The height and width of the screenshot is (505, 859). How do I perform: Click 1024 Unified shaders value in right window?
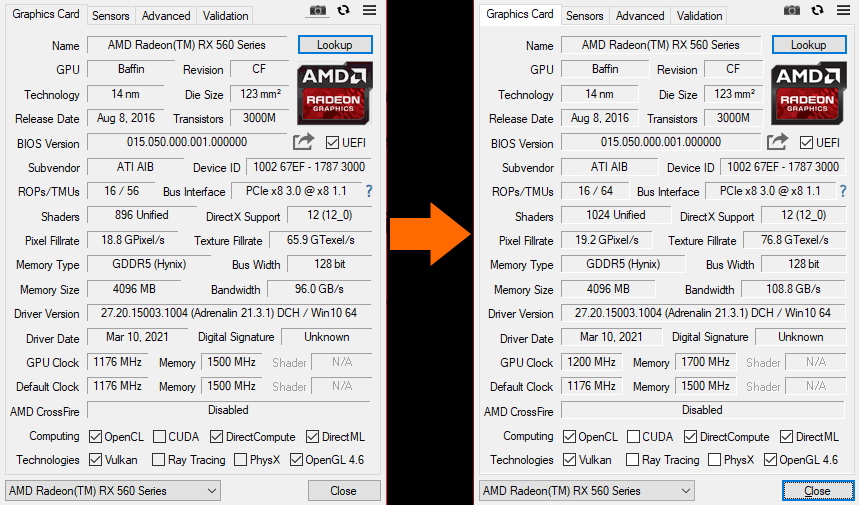616,215
